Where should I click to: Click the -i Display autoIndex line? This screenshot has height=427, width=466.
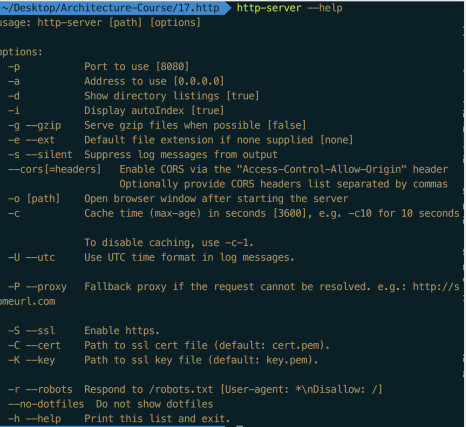click(x=116, y=110)
